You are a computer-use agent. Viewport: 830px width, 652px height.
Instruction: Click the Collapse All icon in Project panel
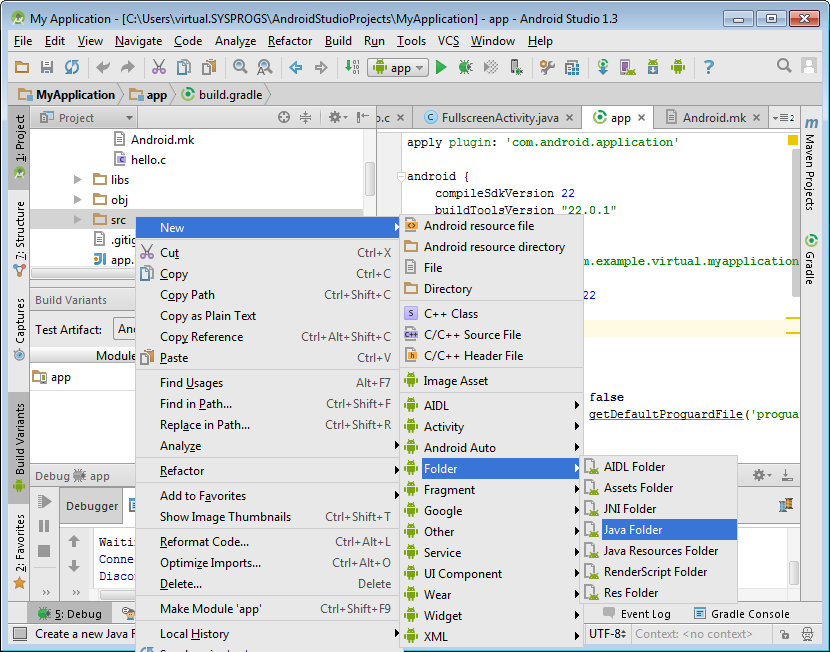pyautogui.click(x=305, y=117)
